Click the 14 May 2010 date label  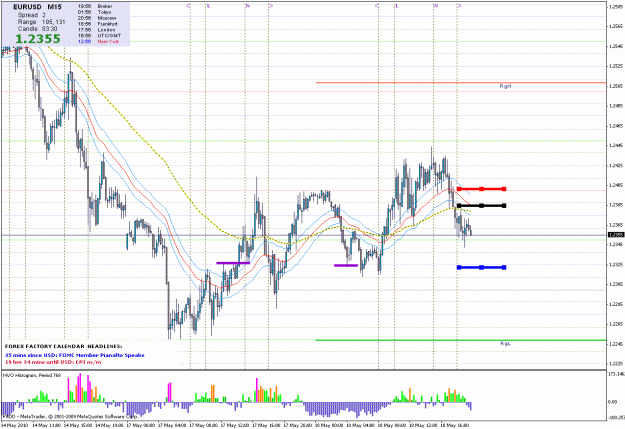[x=14, y=425]
